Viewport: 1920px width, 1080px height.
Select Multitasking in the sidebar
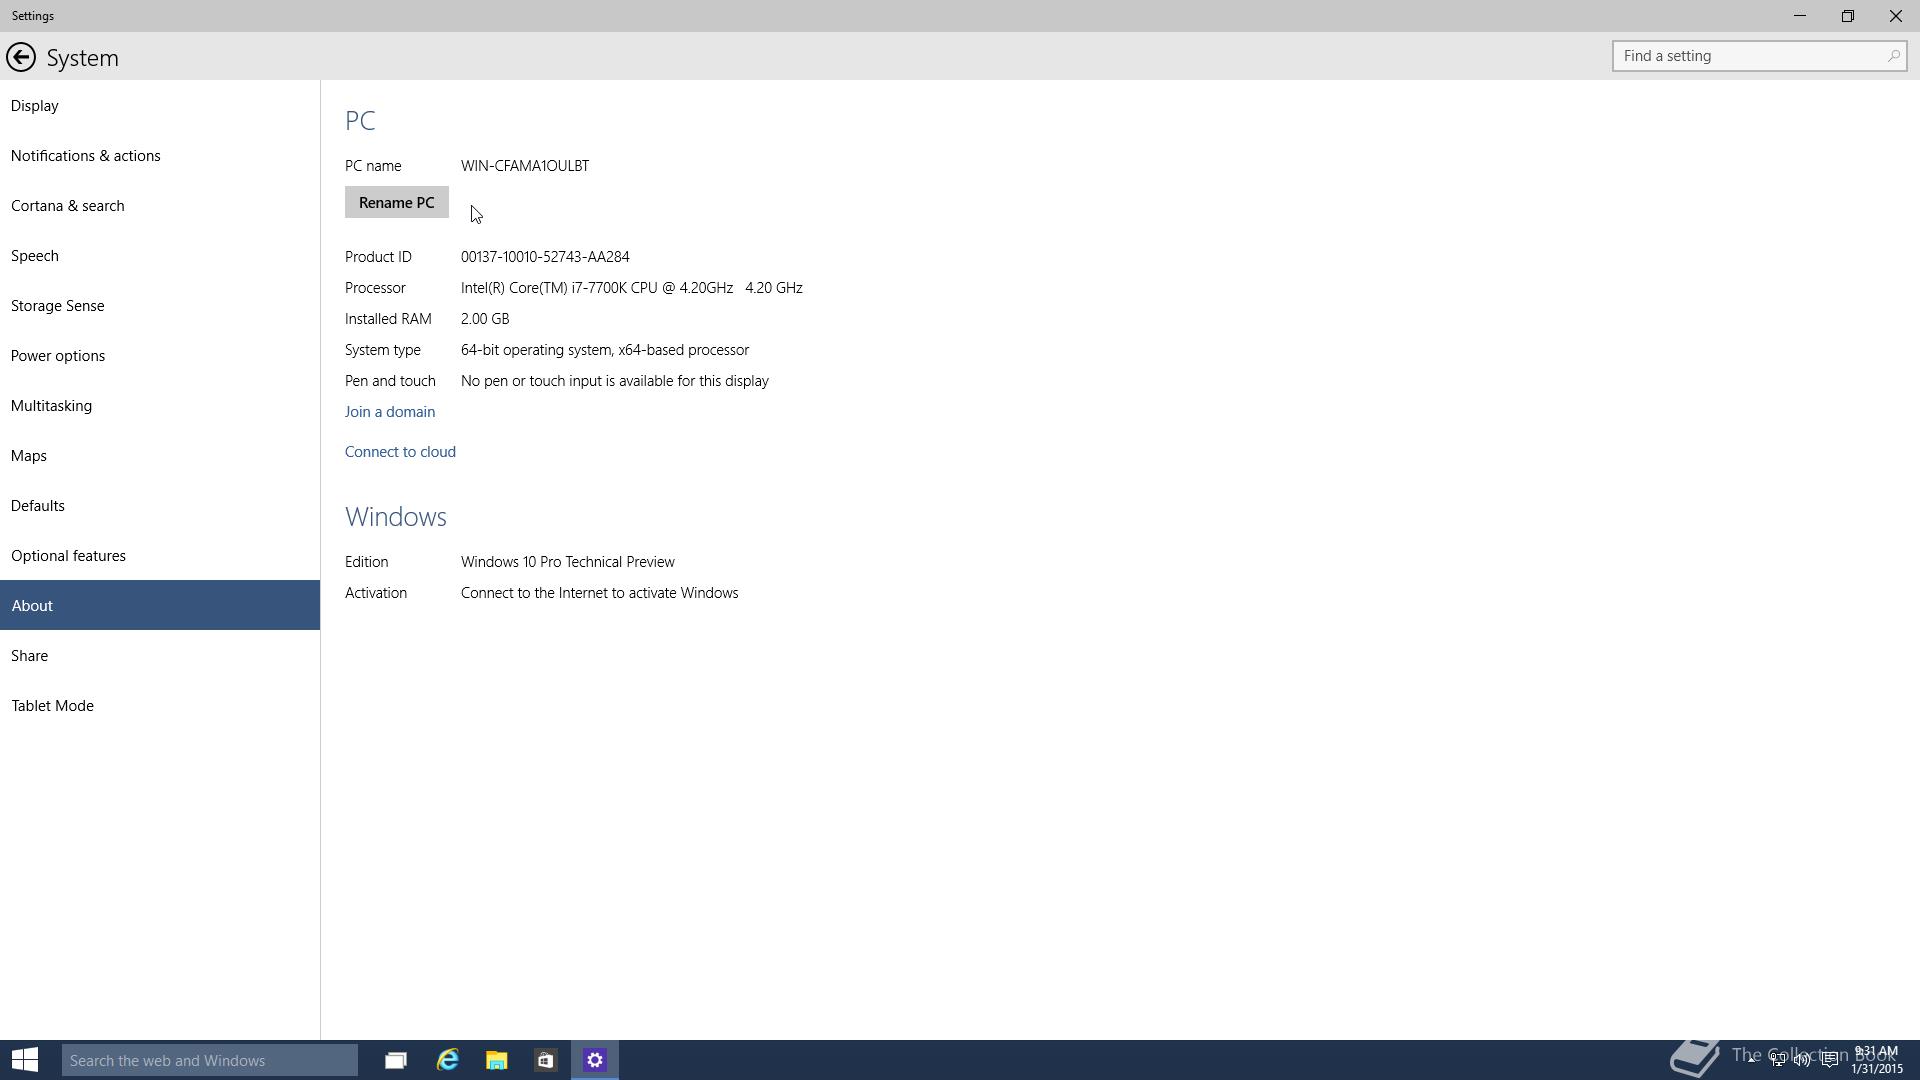point(160,406)
